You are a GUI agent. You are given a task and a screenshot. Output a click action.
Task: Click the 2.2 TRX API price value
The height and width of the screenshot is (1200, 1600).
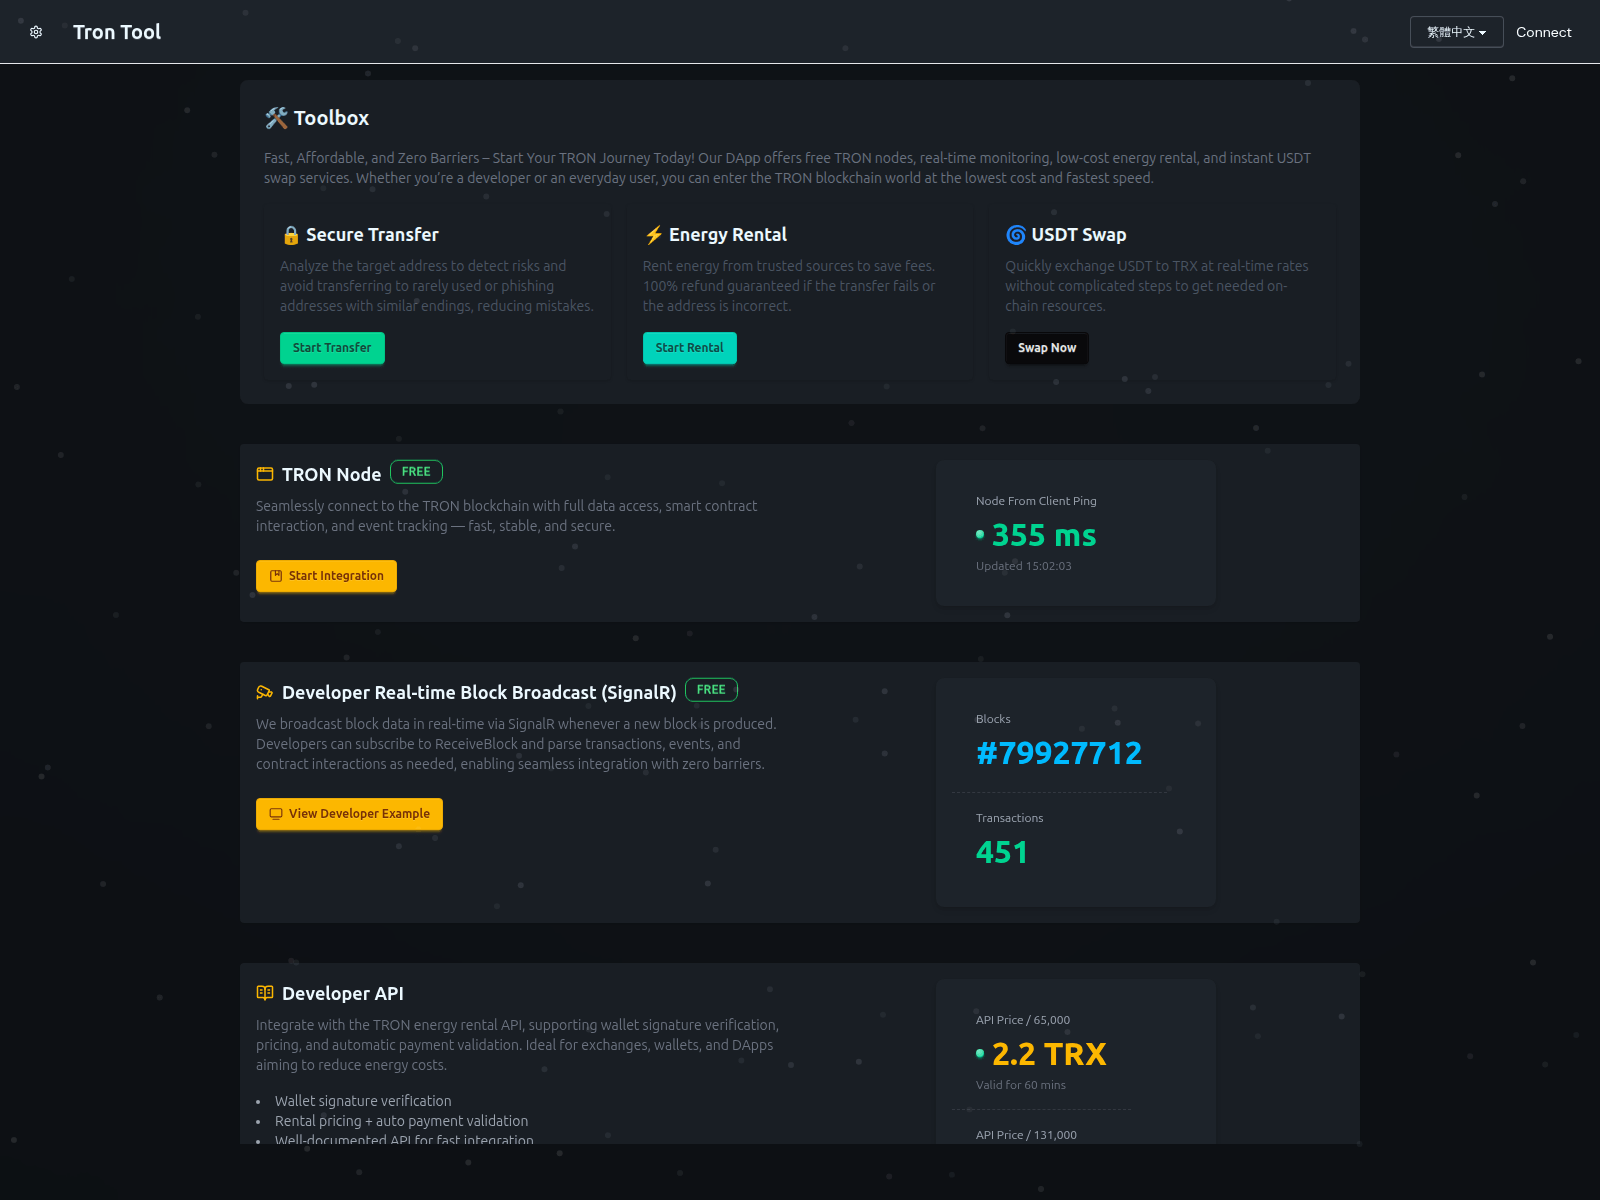tap(1049, 1054)
